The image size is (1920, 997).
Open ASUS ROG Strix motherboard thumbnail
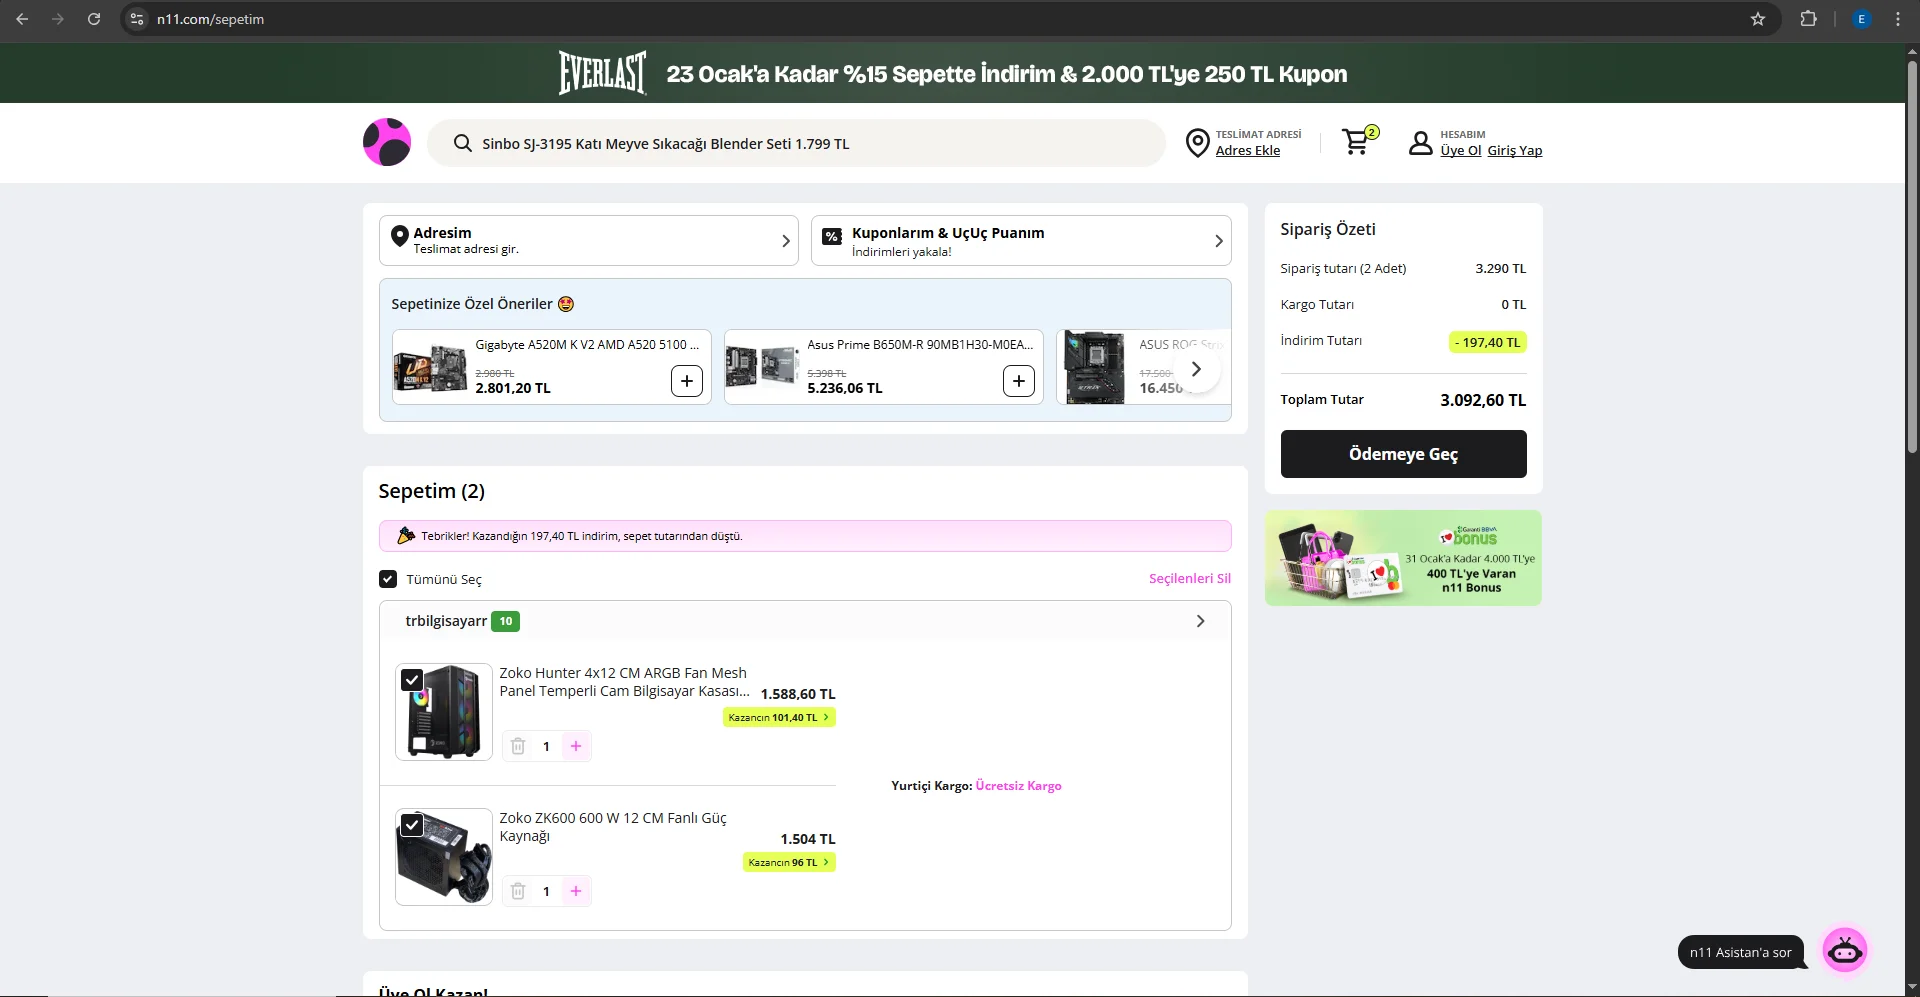(x=1094, y=367)
